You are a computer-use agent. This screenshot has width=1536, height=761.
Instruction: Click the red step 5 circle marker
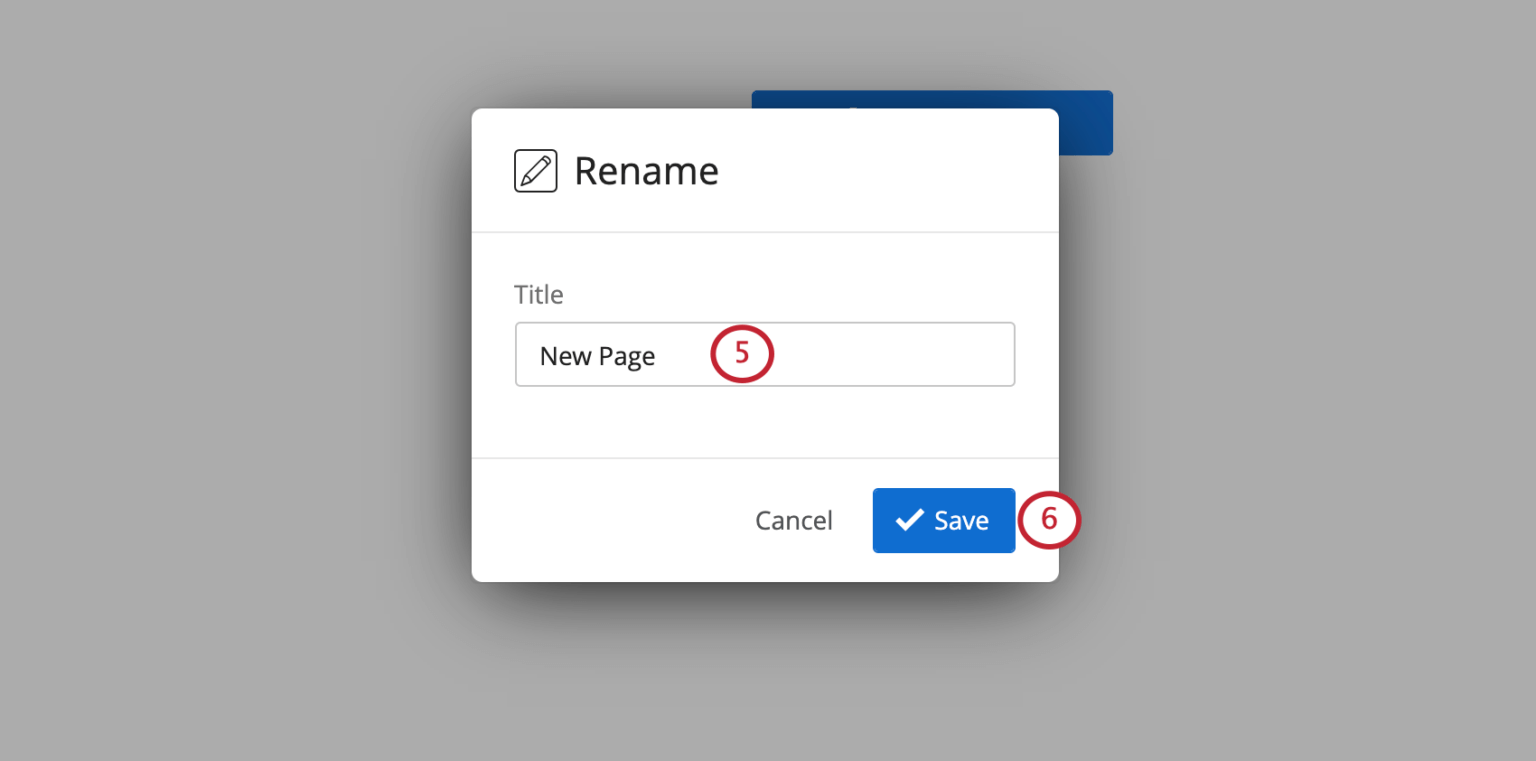point(742,353)
